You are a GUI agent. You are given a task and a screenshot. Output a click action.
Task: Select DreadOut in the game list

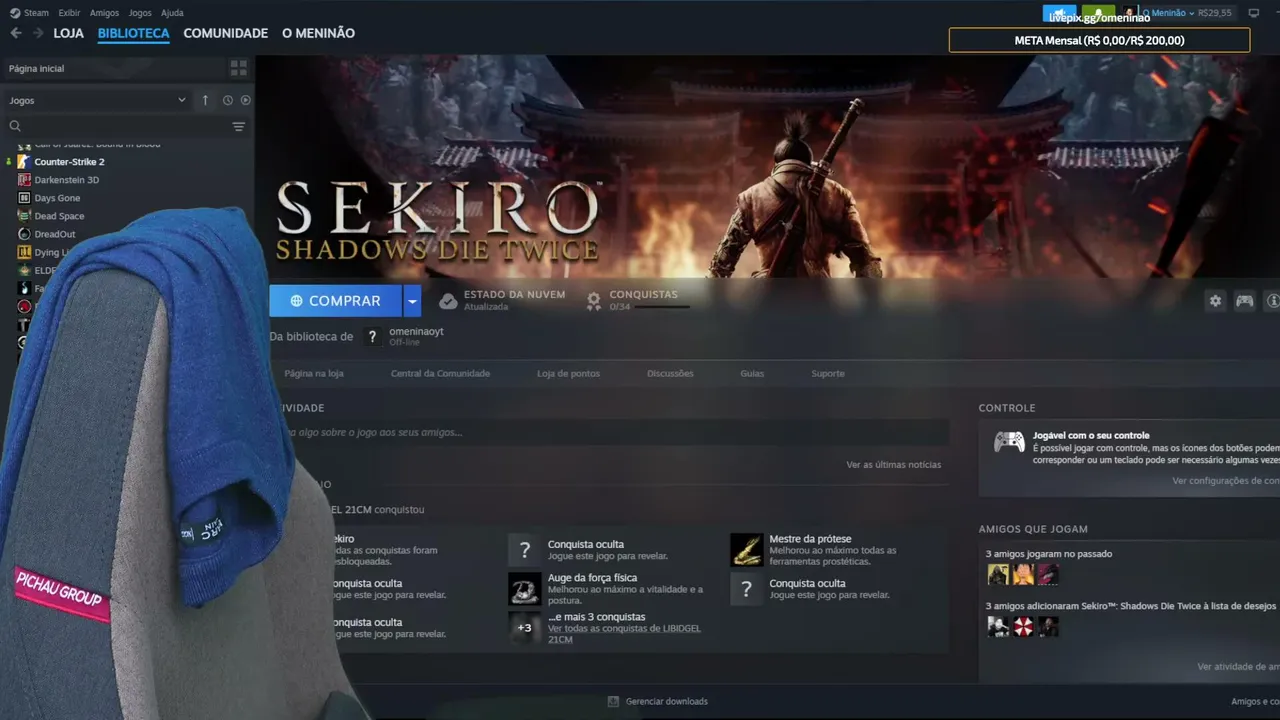(x=55, y=234)
